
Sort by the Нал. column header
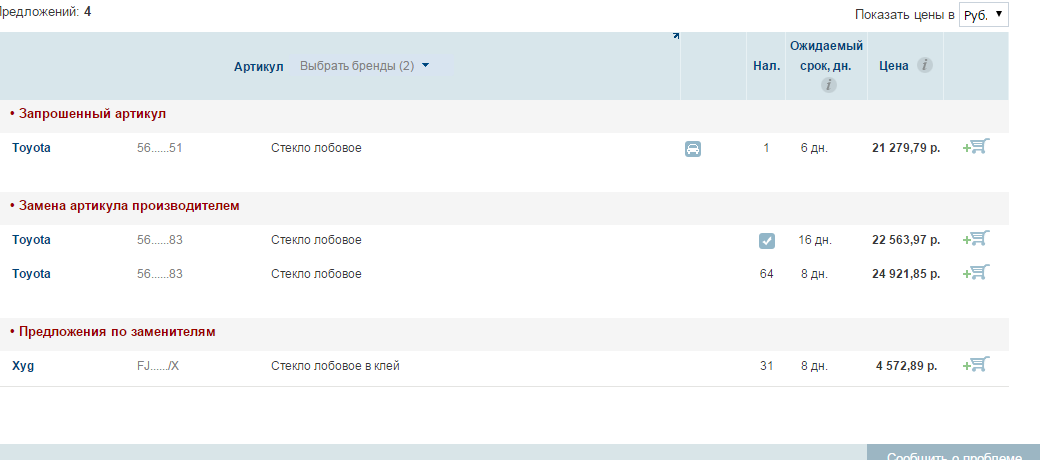click(x=766, y=66)
